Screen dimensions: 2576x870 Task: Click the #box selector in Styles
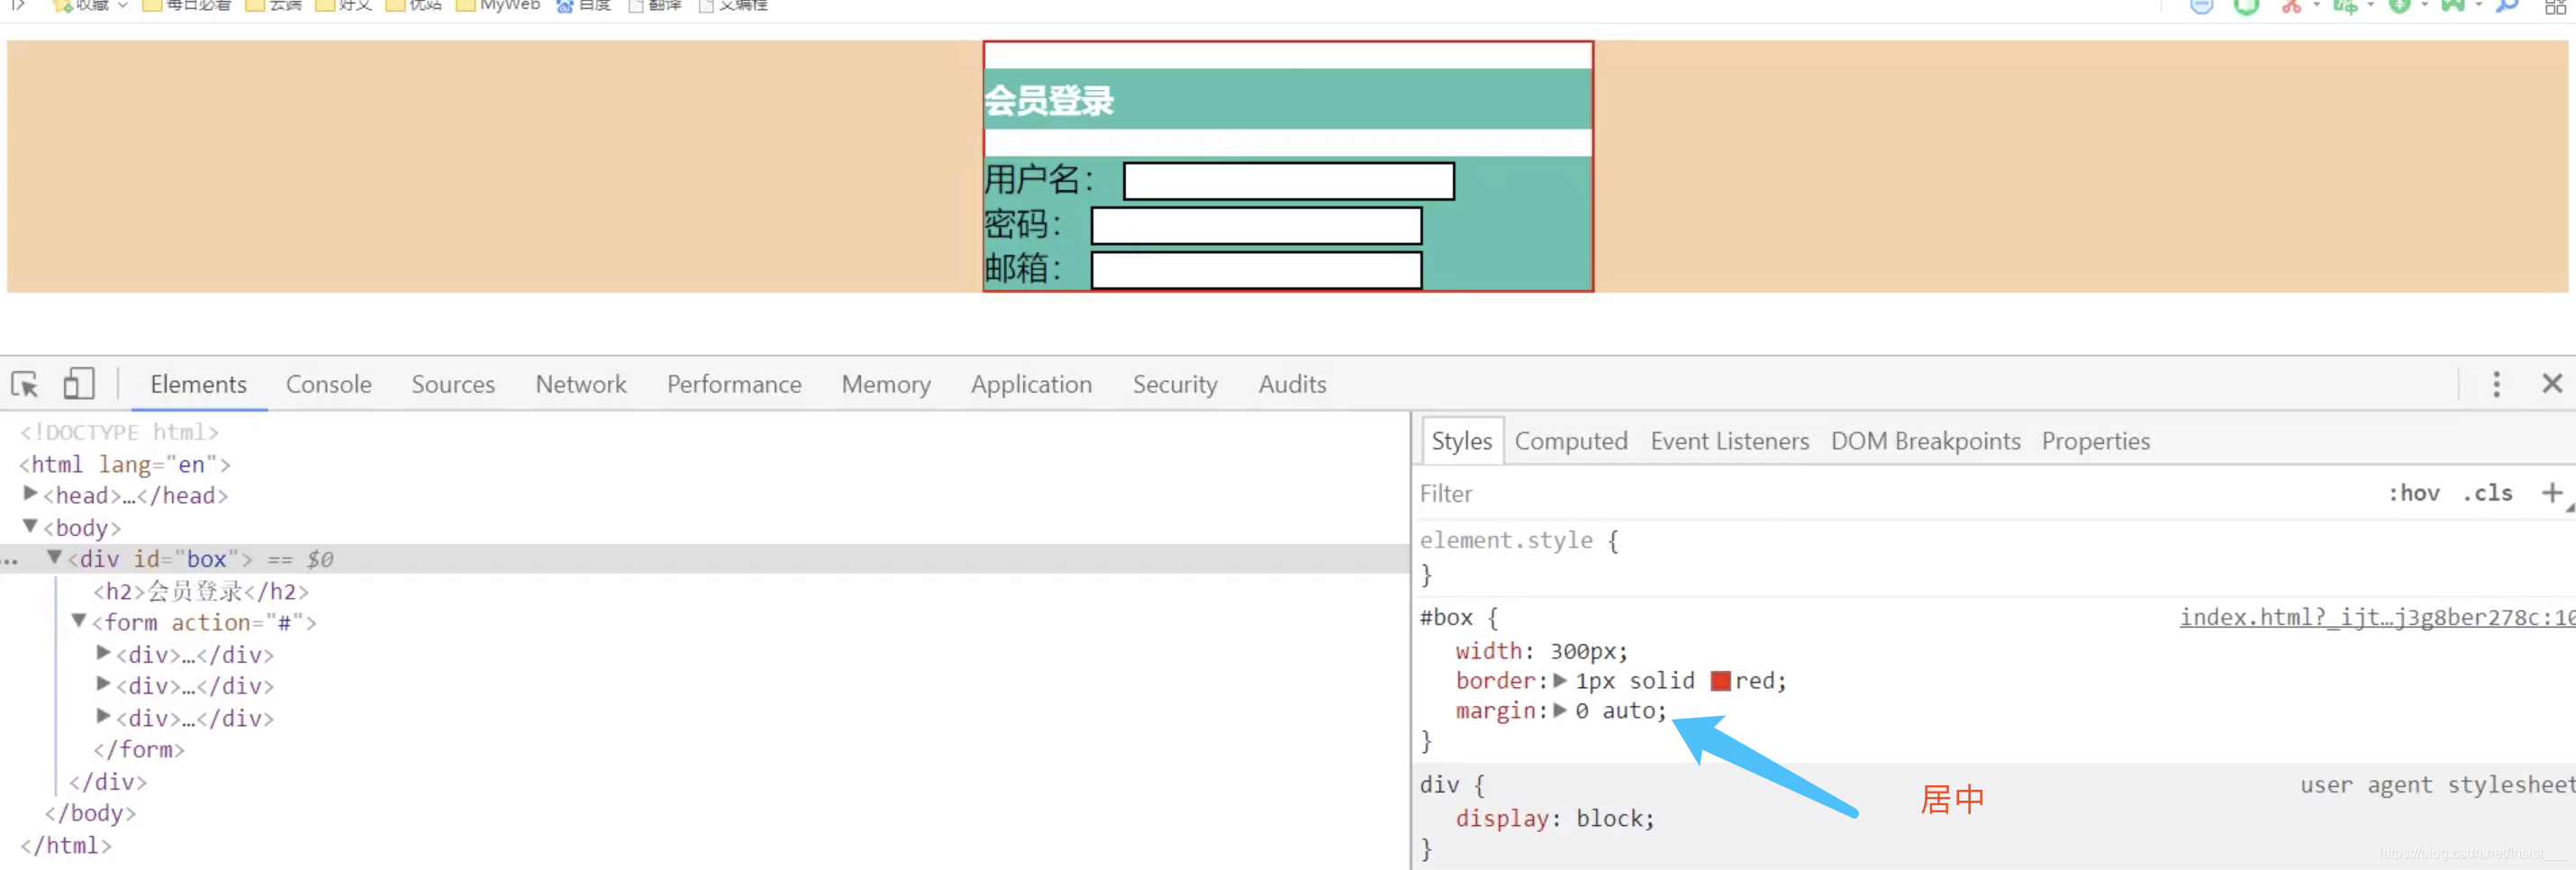(x=1446, y=618)
